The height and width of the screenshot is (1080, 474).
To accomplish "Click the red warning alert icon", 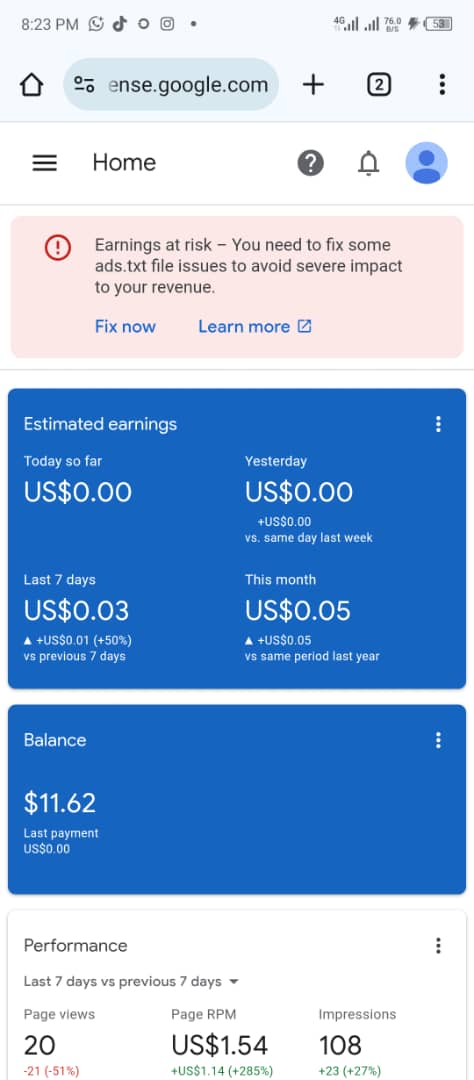I will coord(58,247).
